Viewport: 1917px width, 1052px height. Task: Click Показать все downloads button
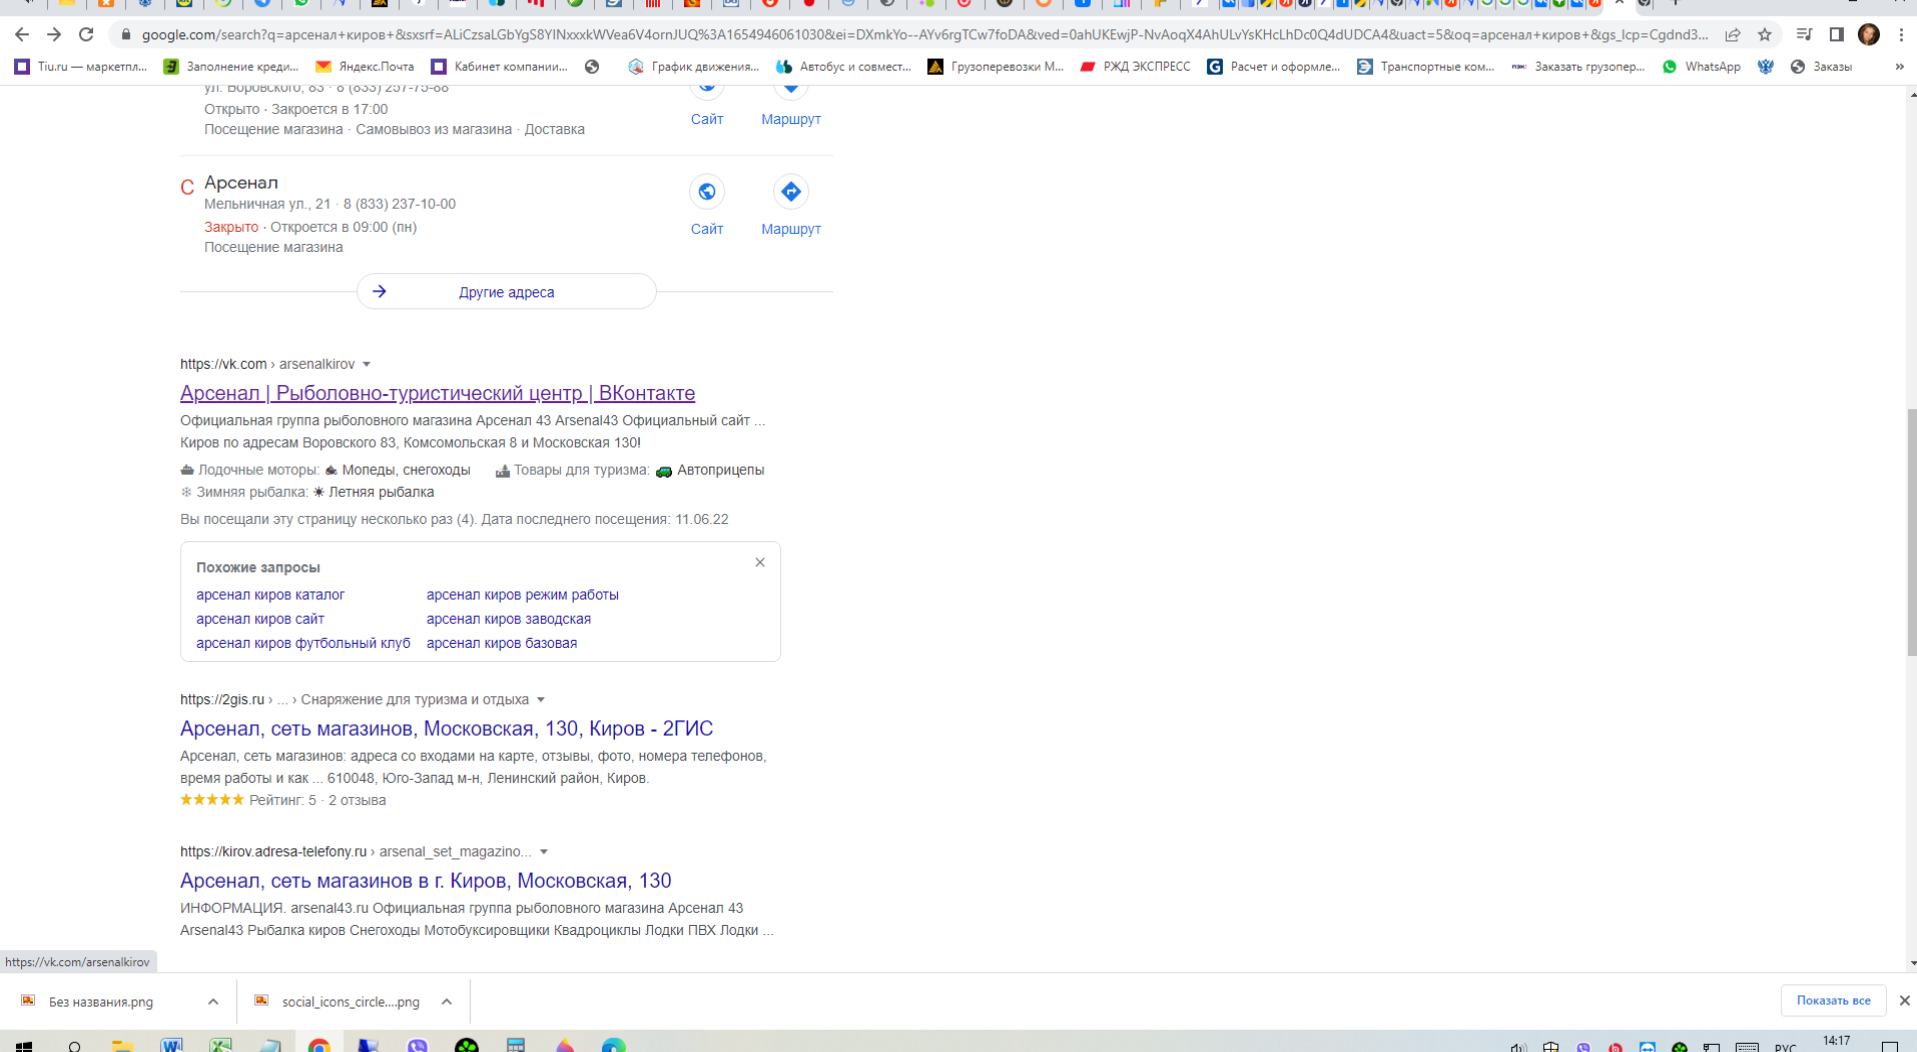pyautogui.click(x=1833, y=1001)
